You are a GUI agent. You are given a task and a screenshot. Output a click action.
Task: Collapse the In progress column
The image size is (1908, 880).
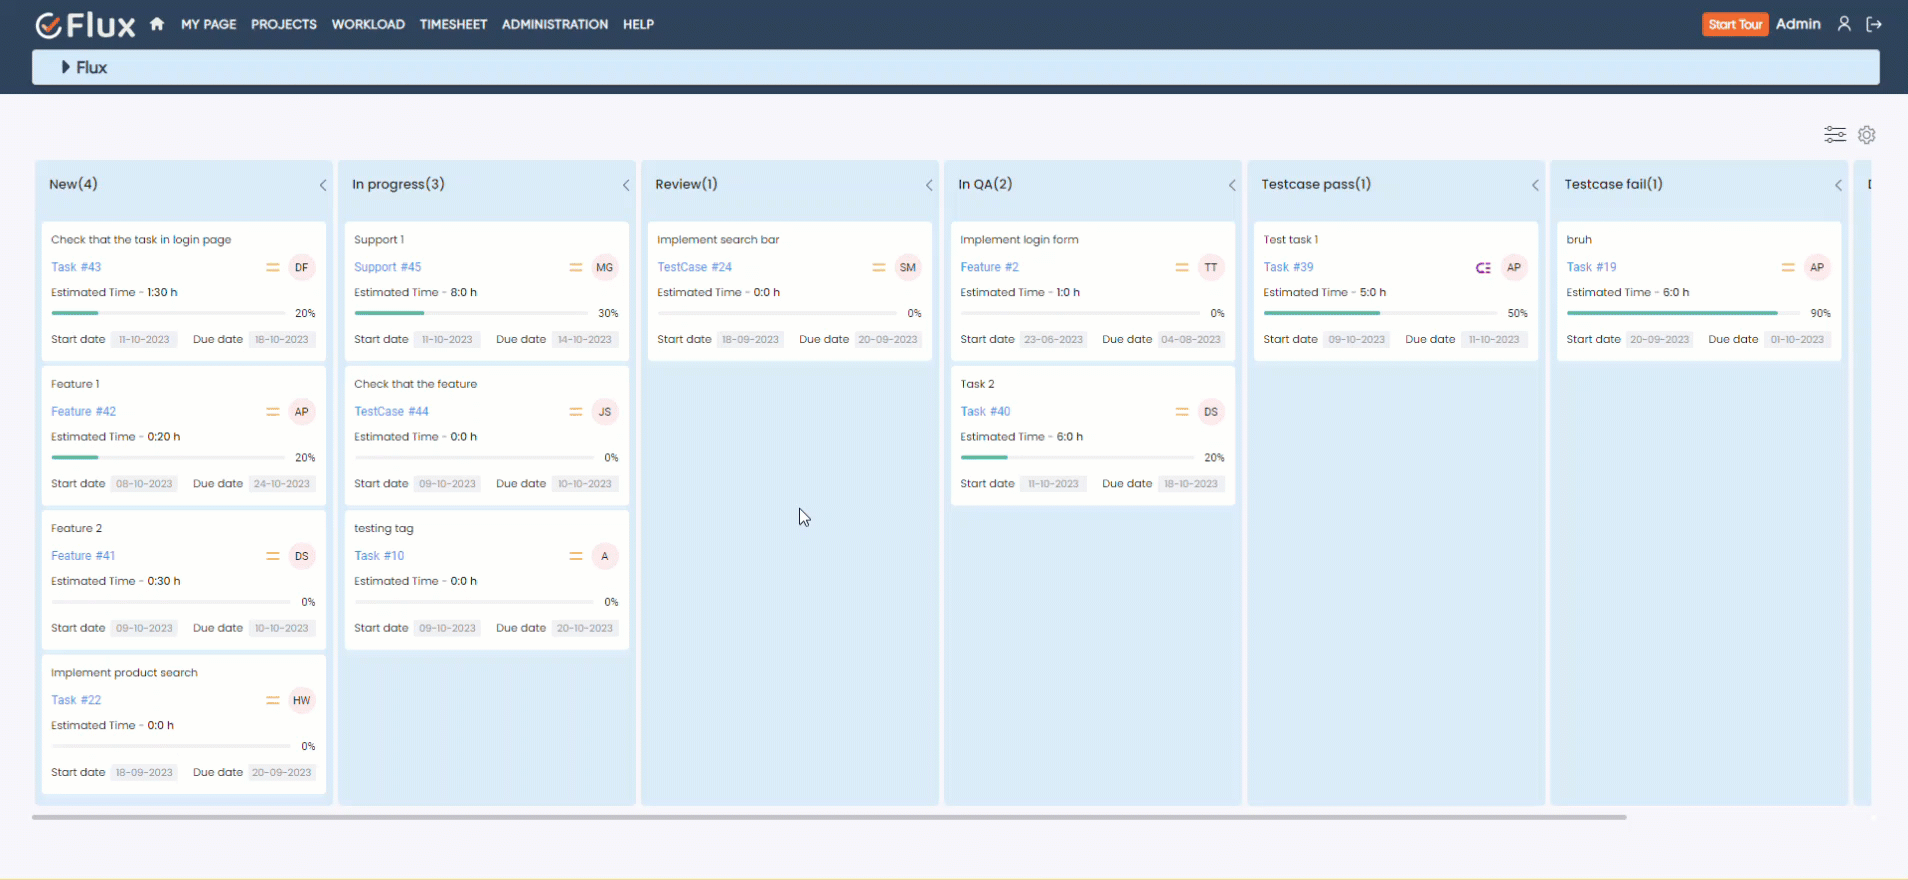tap(626, 185)
